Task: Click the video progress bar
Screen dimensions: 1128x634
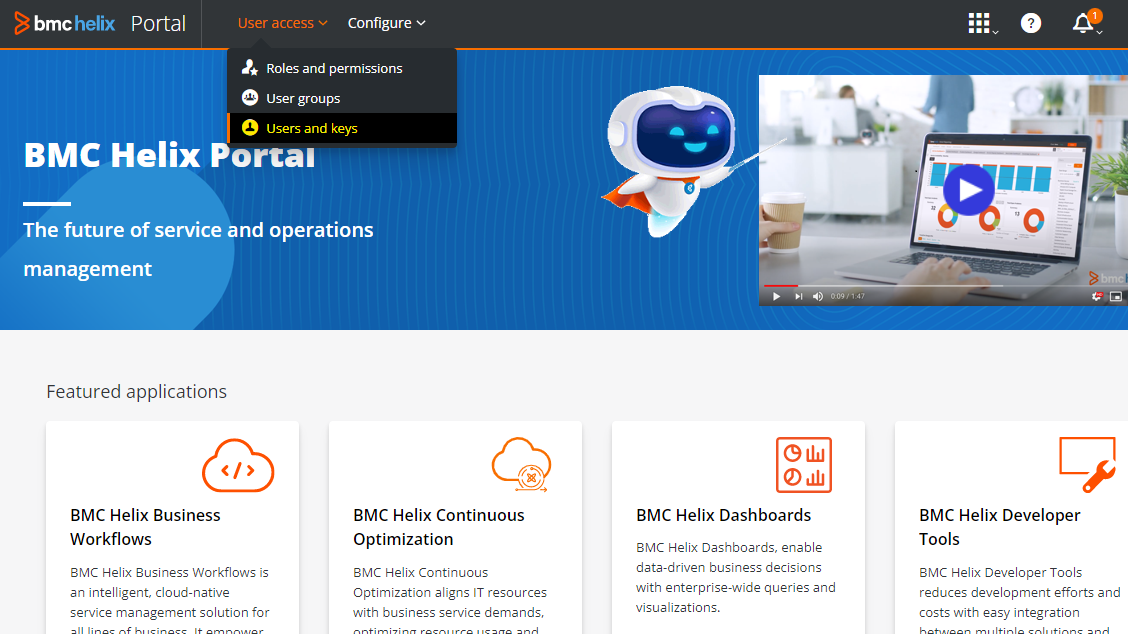Action: (x=943, y=286)
